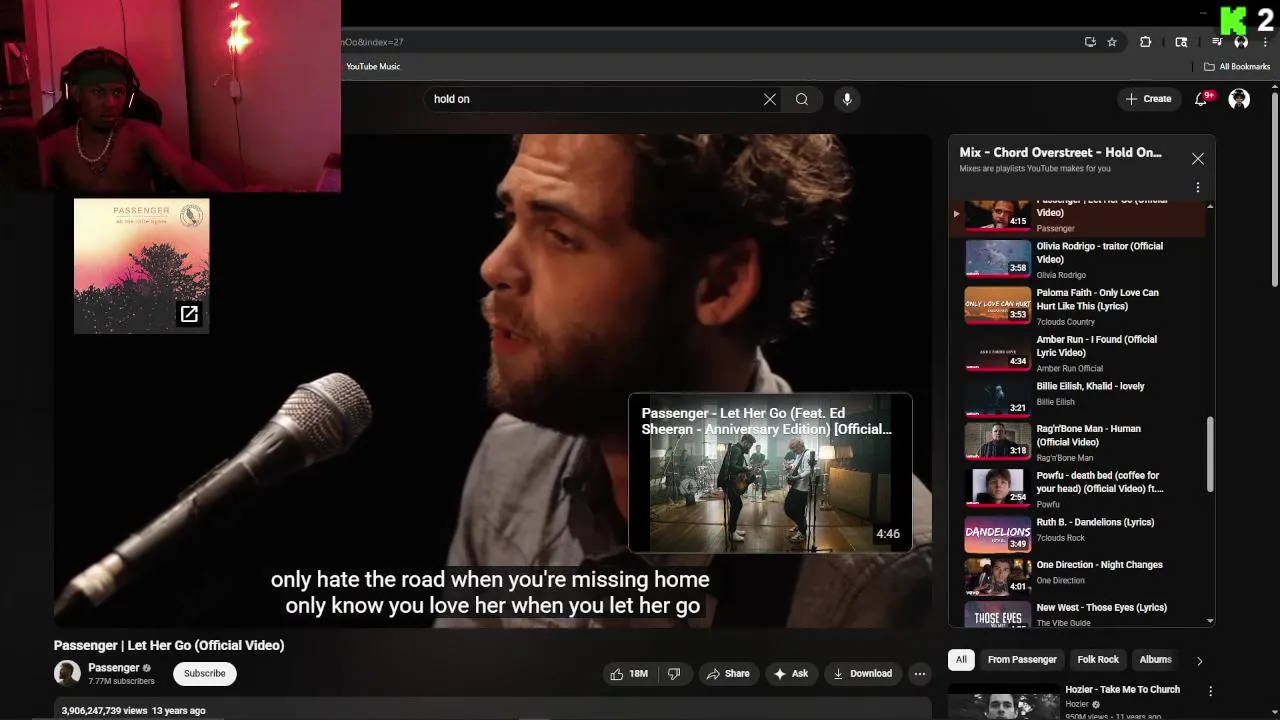
Task: Open the browser Extensions puzzle icon
Action: [1146, 42]
